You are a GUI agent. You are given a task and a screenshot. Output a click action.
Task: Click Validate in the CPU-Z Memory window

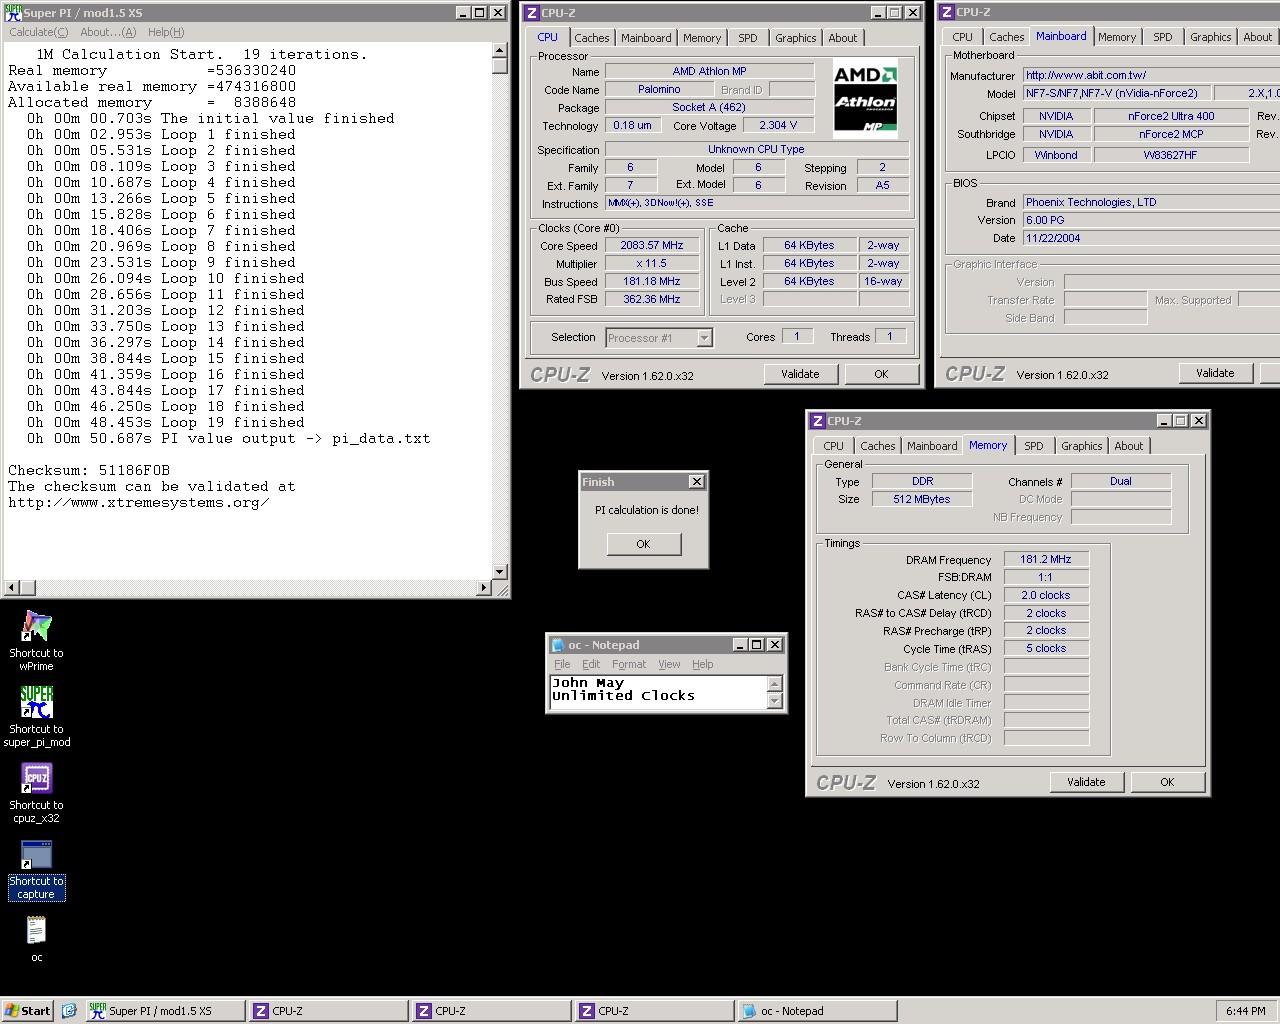tap(1086, 782)
